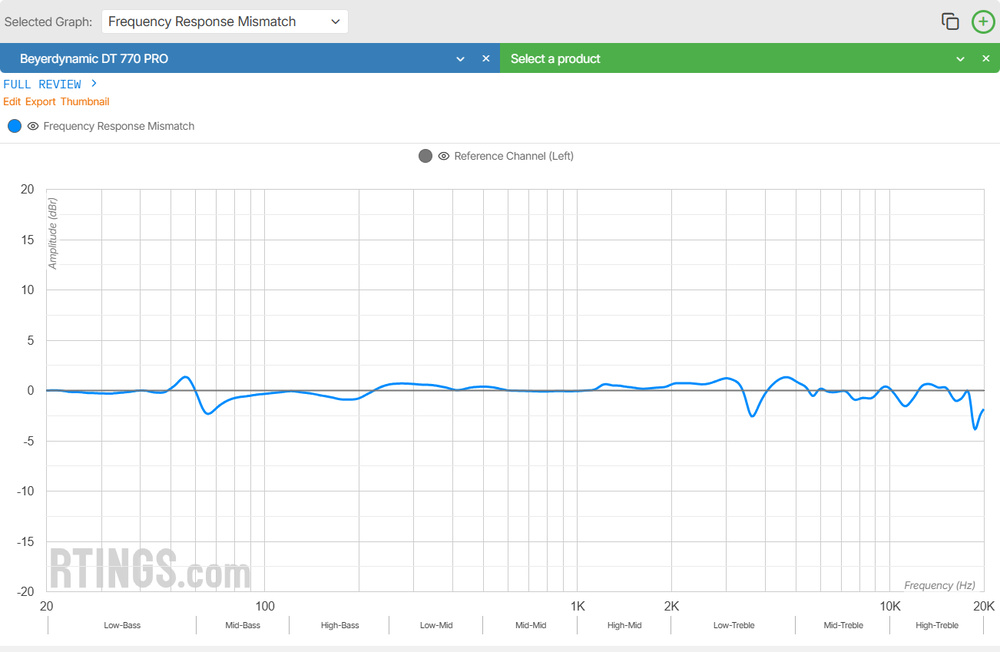The image size is (1000, 652).
Task: Click the RTINGS.com watermark on the chart
Action: [149, 569]
